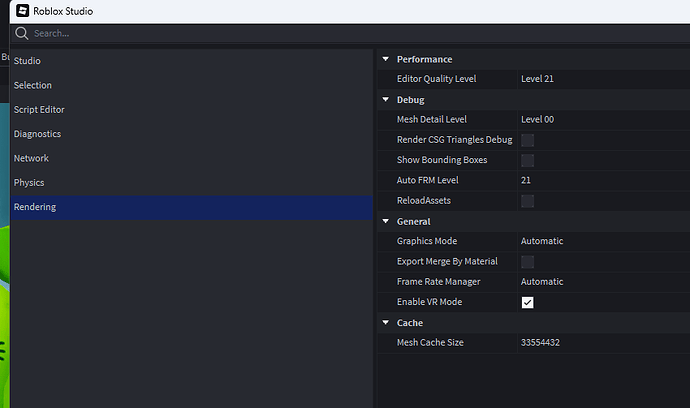The width and height of the screenshot is (690, 408).
Task: Click the Debug section heading
Action: [x=411, y=100]
